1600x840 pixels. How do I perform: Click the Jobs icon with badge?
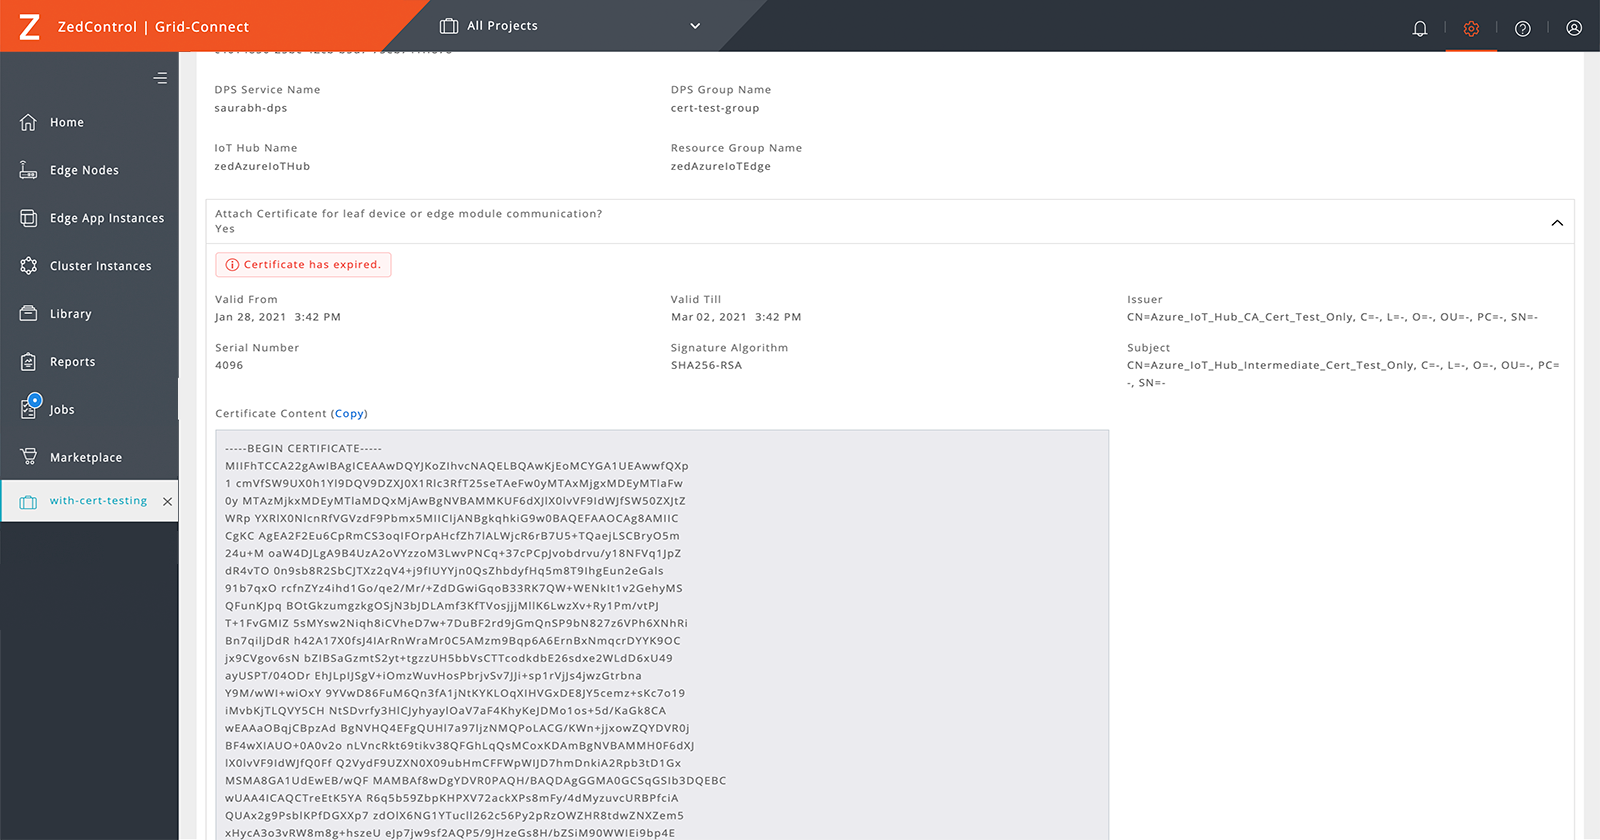coord(30,407)
